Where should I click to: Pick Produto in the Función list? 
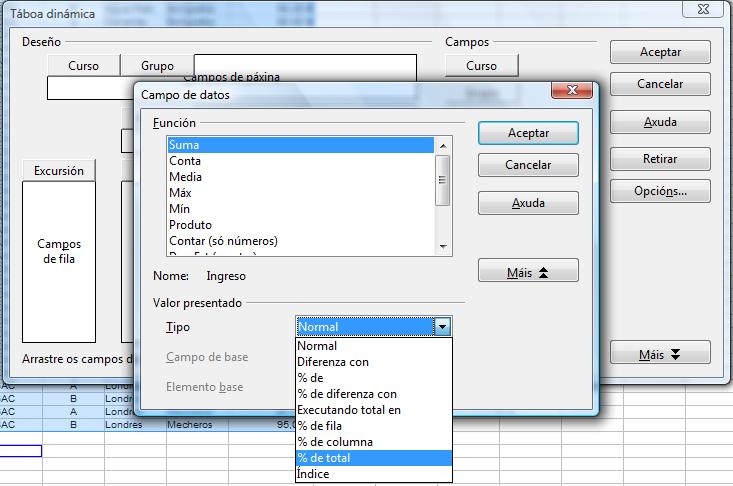300,225
